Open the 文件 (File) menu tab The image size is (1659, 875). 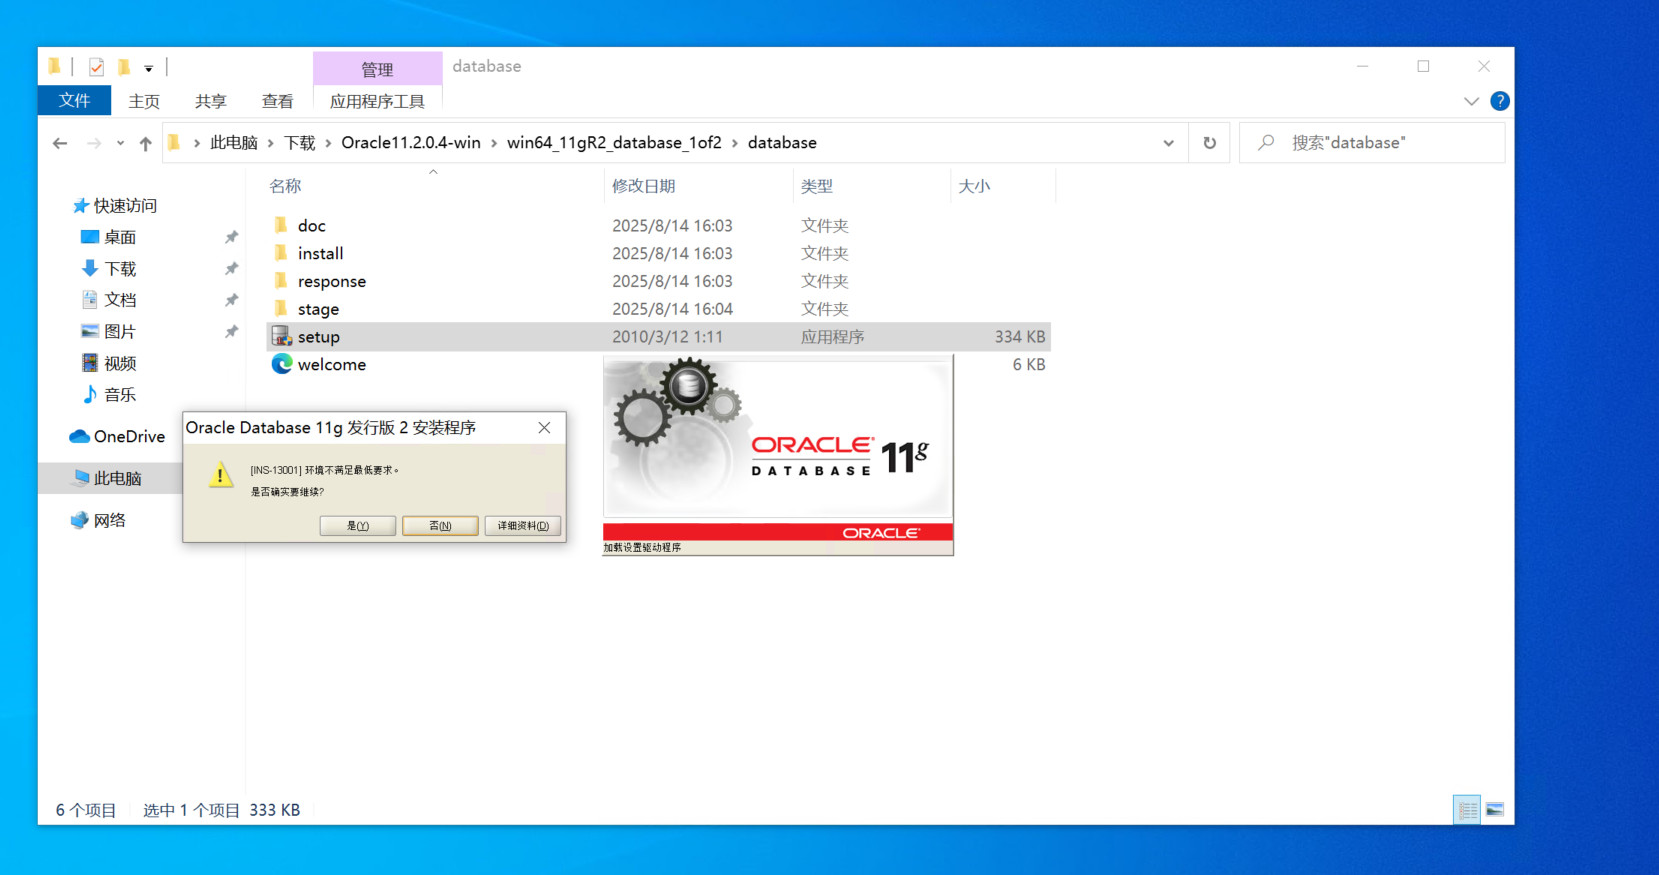click(74, 101)
